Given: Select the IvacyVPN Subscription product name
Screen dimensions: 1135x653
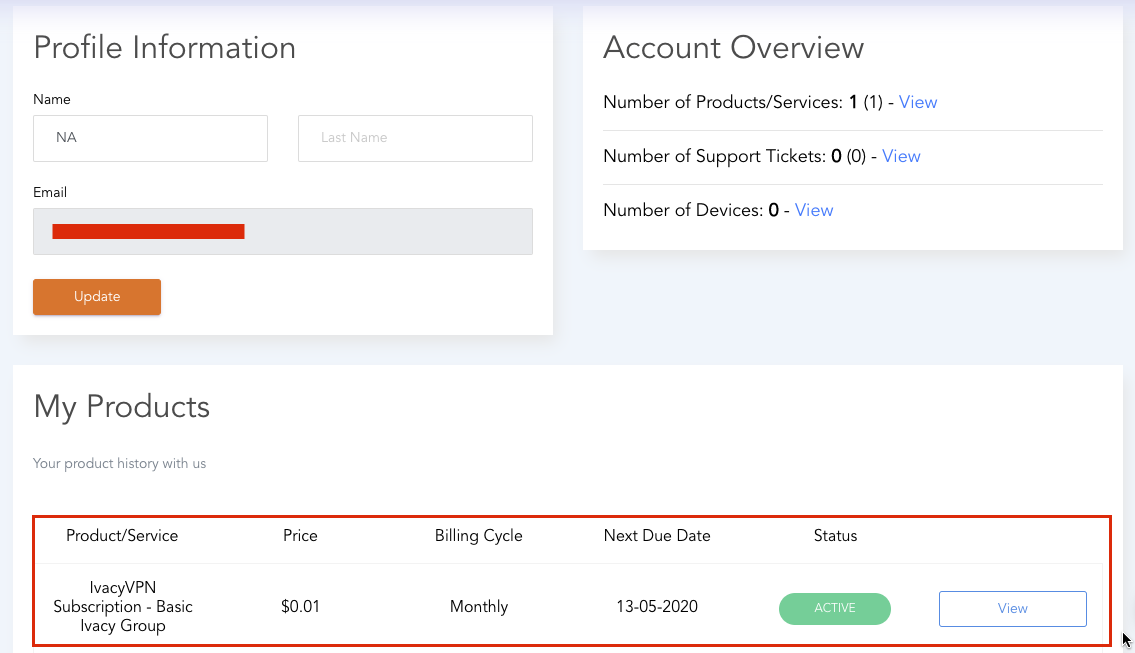Looking at the screenshot, I should [x=123, y=607].
